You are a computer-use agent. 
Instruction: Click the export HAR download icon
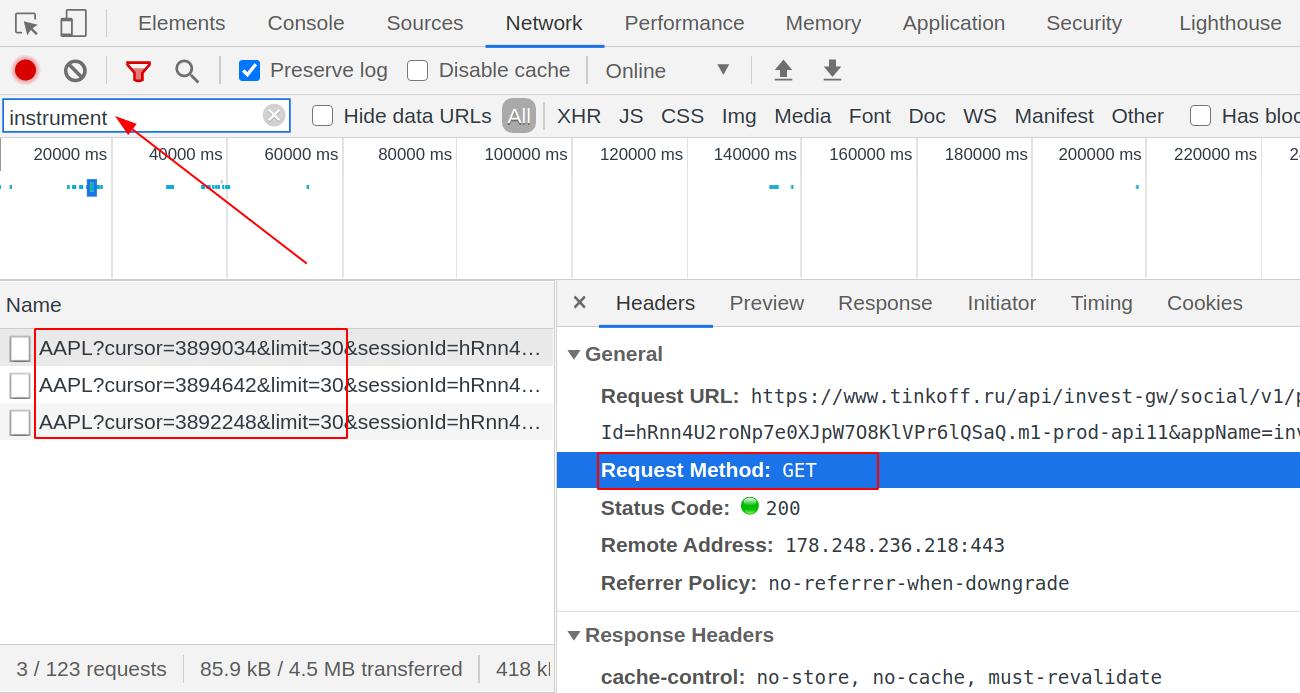point(832,70)
